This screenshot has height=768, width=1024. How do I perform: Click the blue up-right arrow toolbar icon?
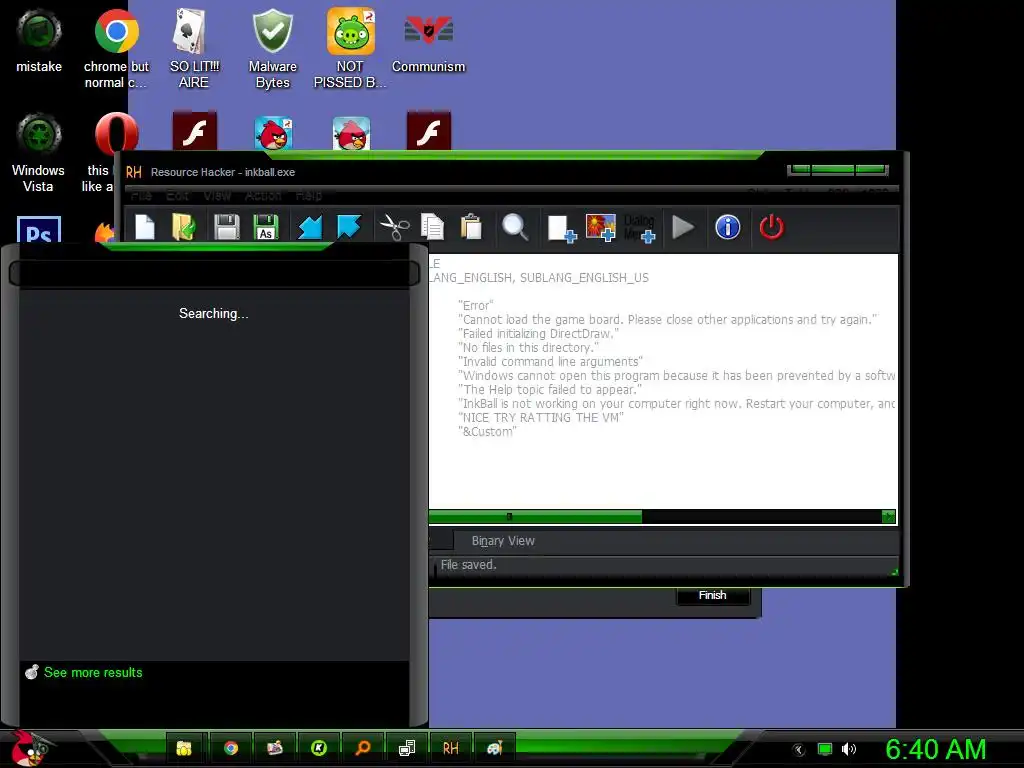pyautogui.click(x=349, y=227)
